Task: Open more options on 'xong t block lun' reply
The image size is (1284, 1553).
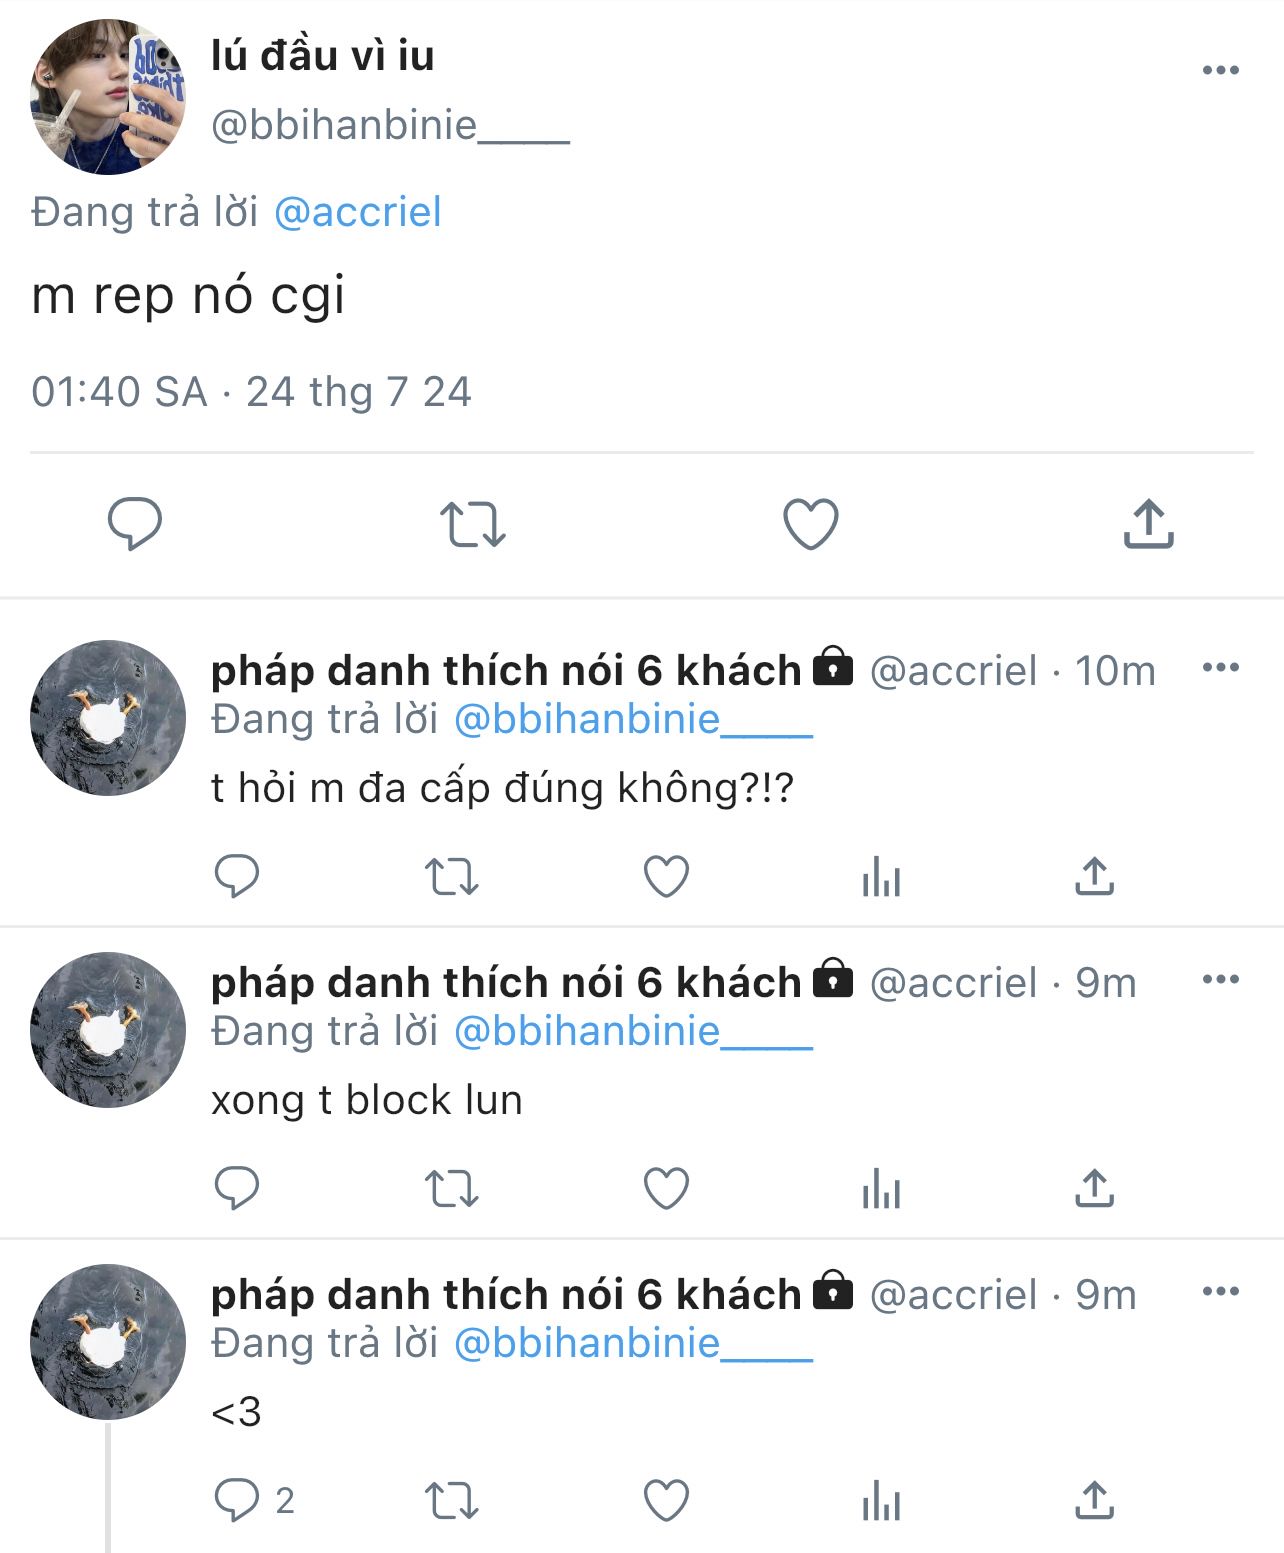Action: pos(1220,980)
